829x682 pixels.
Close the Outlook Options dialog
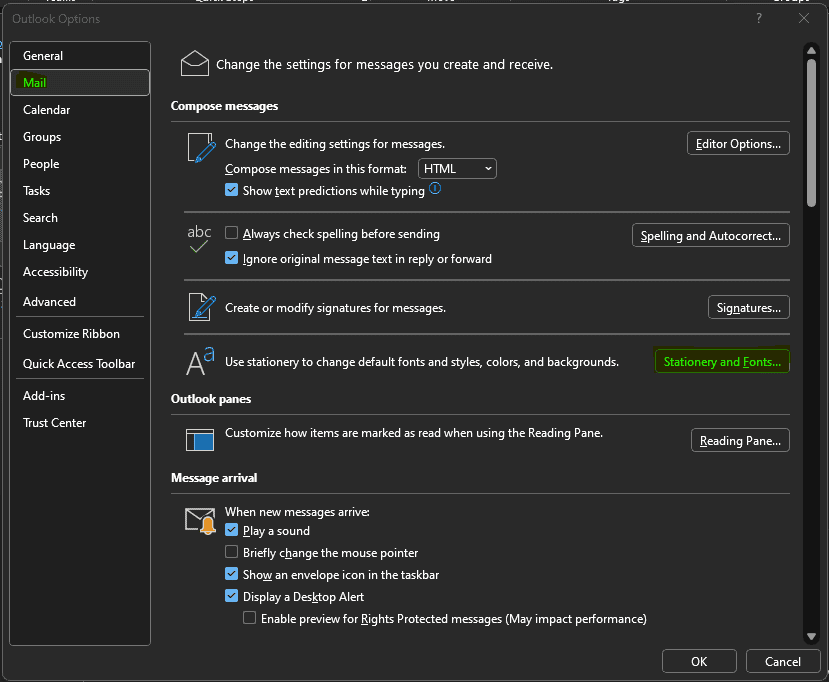(x=804, y=19)
